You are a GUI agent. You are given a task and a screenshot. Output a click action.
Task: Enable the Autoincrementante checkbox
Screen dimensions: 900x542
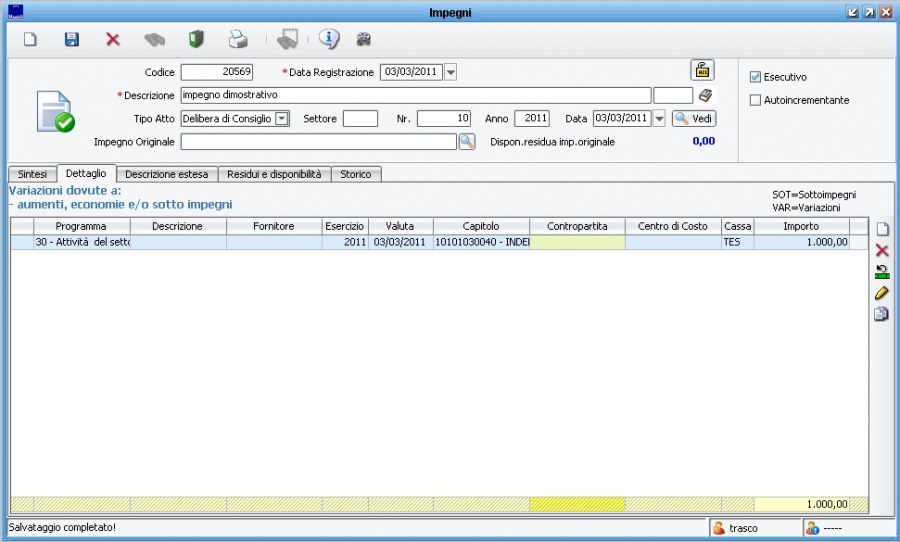tap(756, 100)
